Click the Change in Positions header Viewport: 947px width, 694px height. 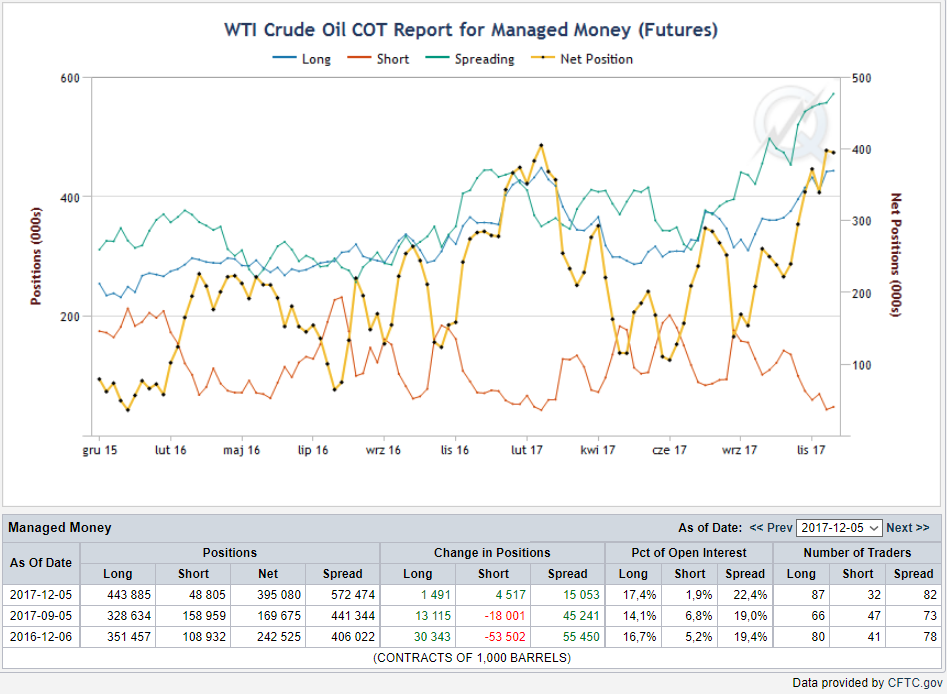tap(492, 553)
